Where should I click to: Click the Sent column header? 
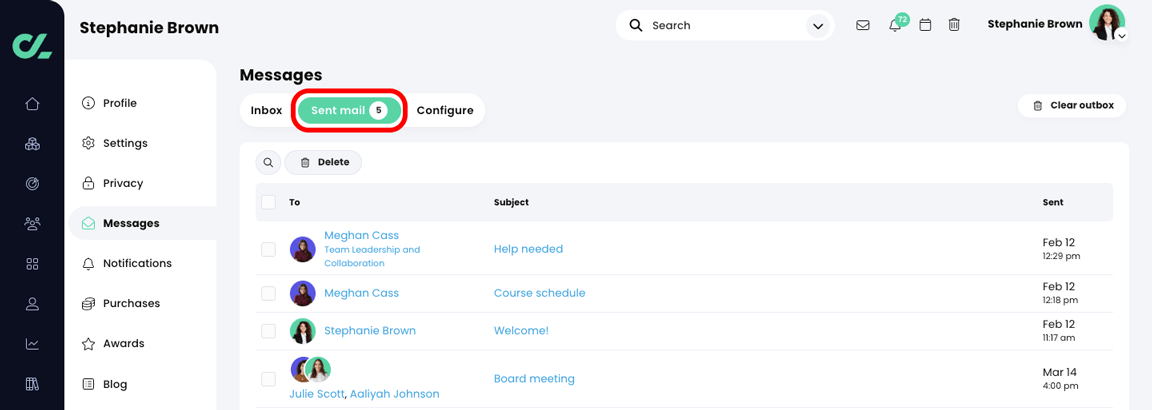[1053, 202]
